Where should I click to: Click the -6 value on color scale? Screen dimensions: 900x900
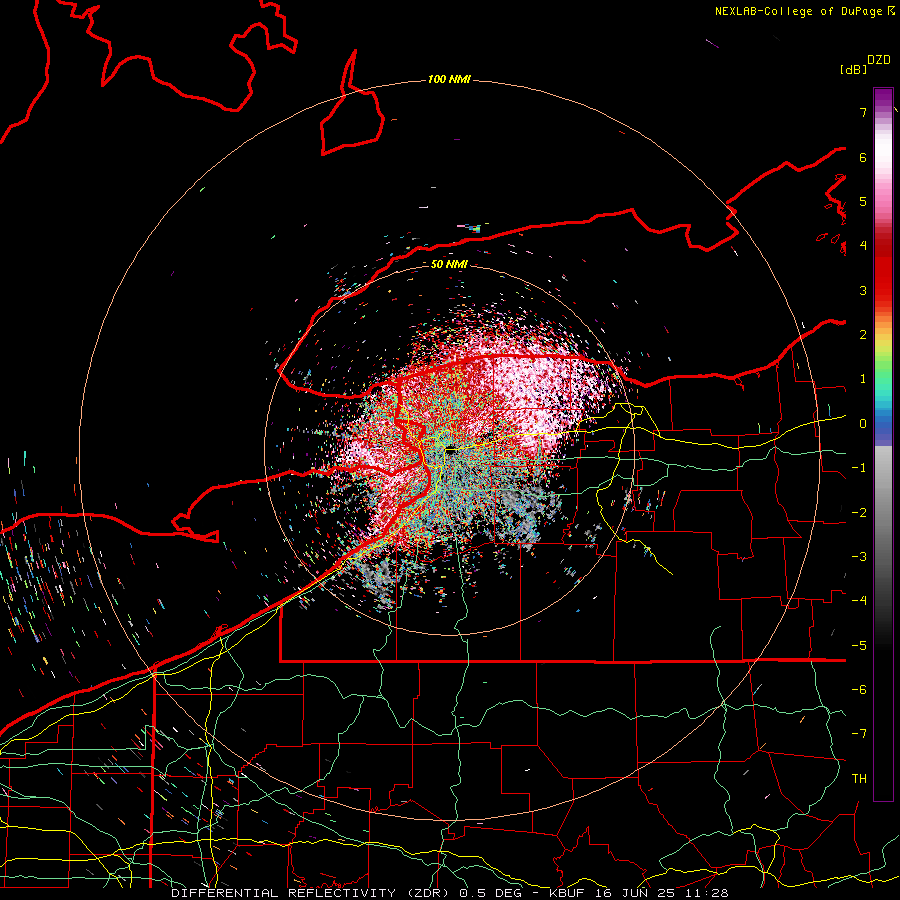click(x=859, y=690)
